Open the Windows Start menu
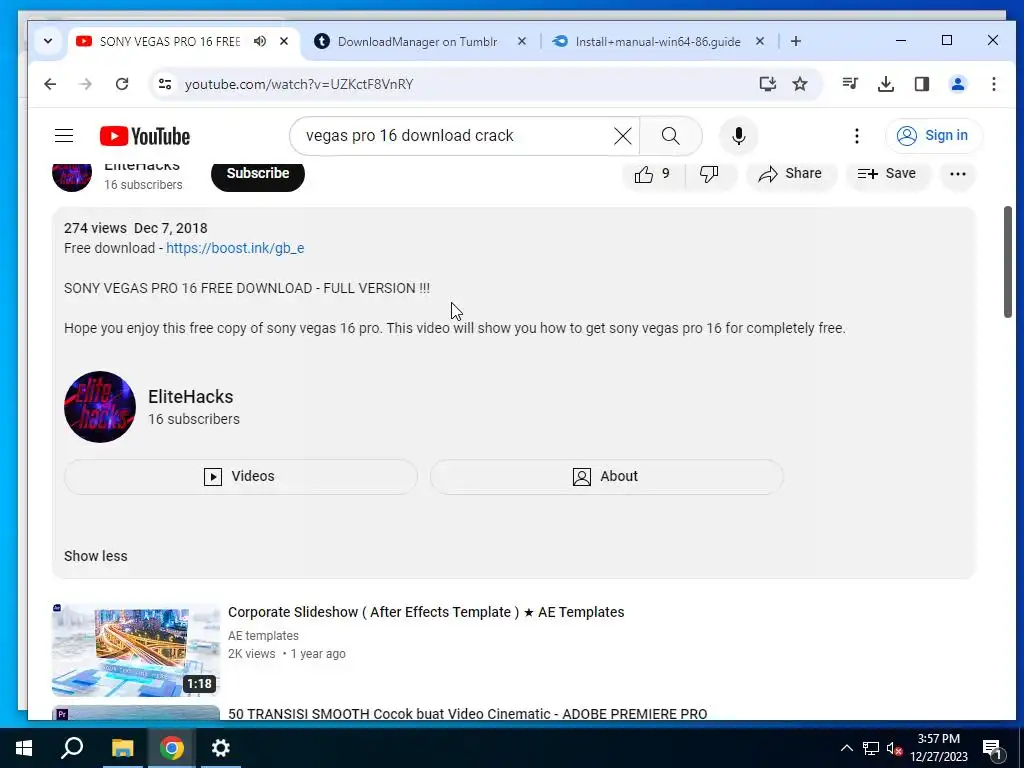This screenshot has height=768, width=1024. 24,748
